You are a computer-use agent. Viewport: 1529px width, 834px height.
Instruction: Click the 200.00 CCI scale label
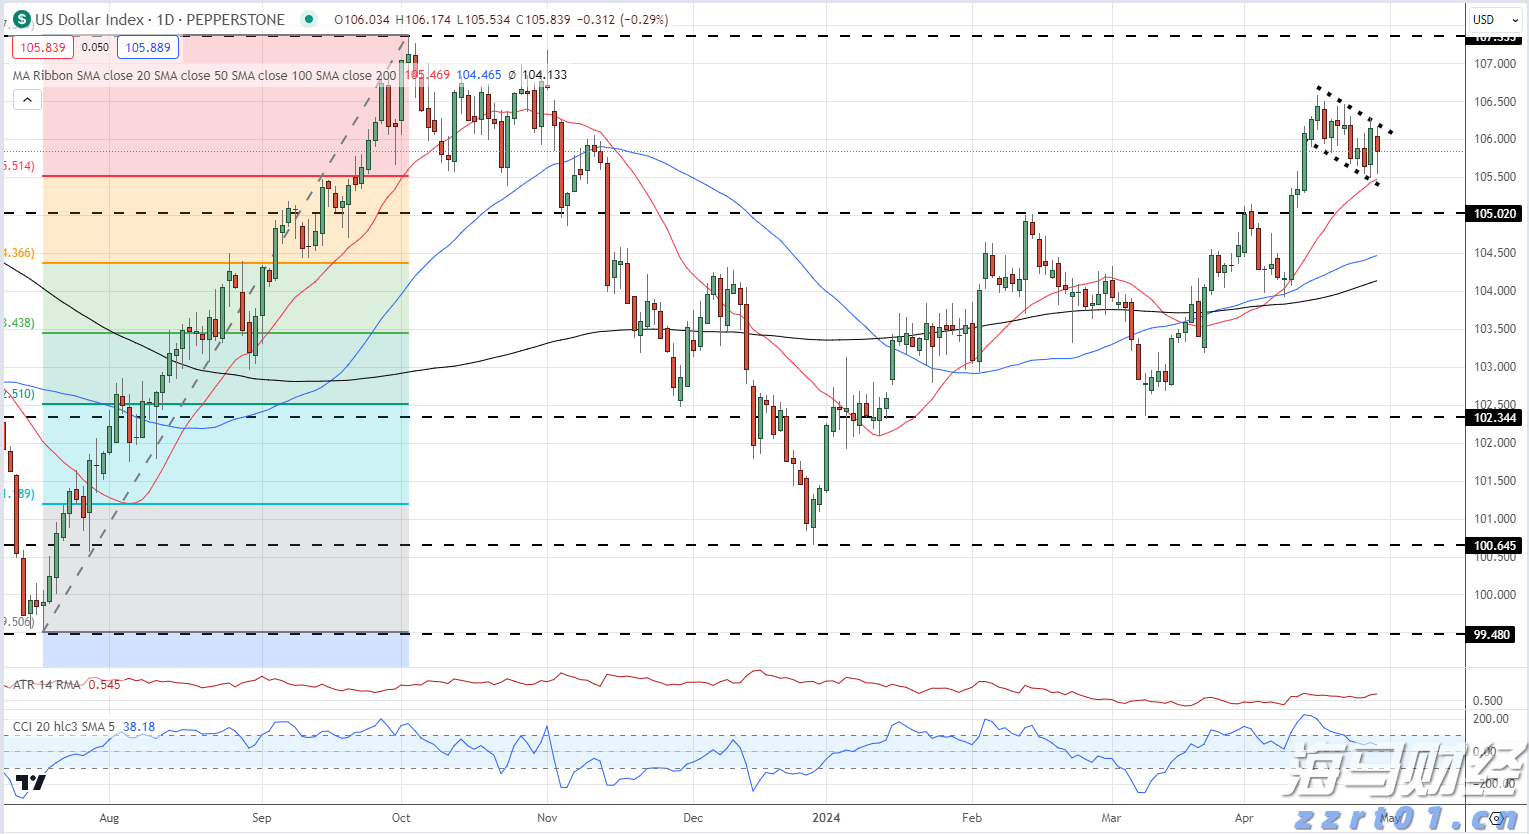(1491, 719)
